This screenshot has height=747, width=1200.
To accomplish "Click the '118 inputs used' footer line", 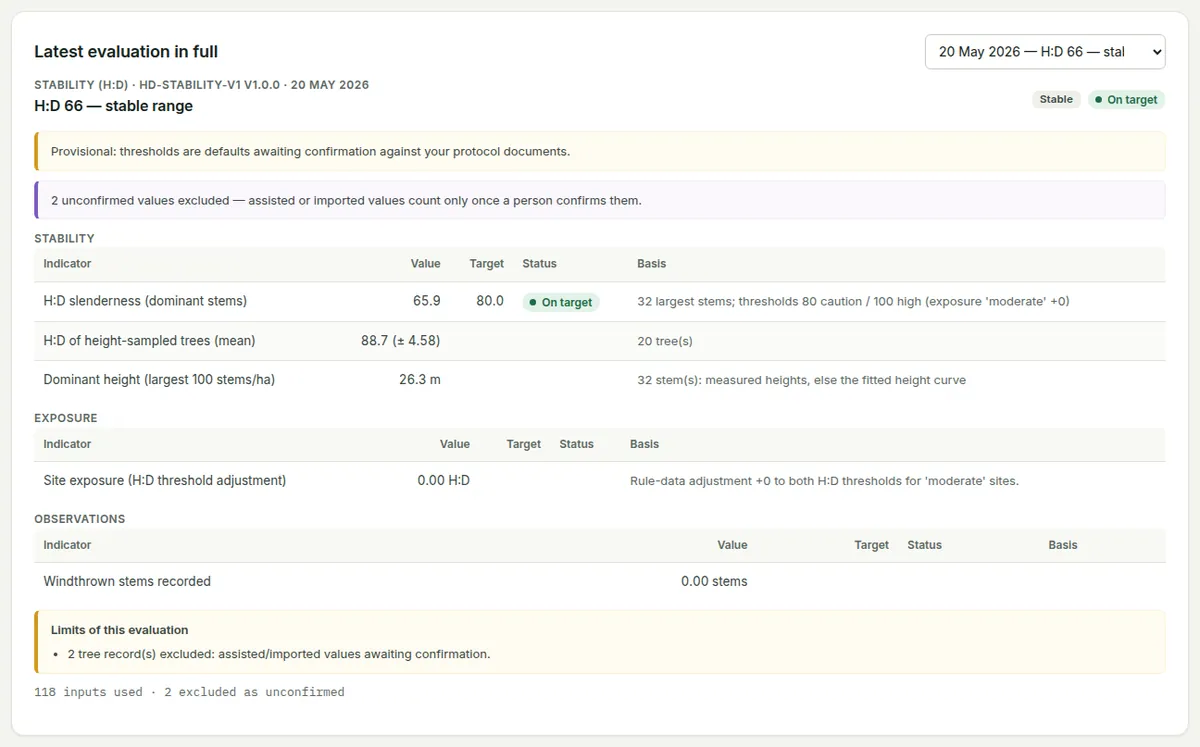I will click(189, 692).
